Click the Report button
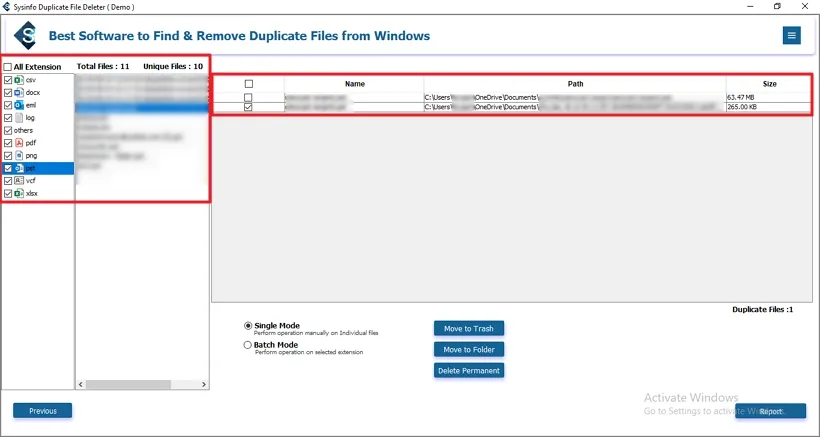 [770, 411]
